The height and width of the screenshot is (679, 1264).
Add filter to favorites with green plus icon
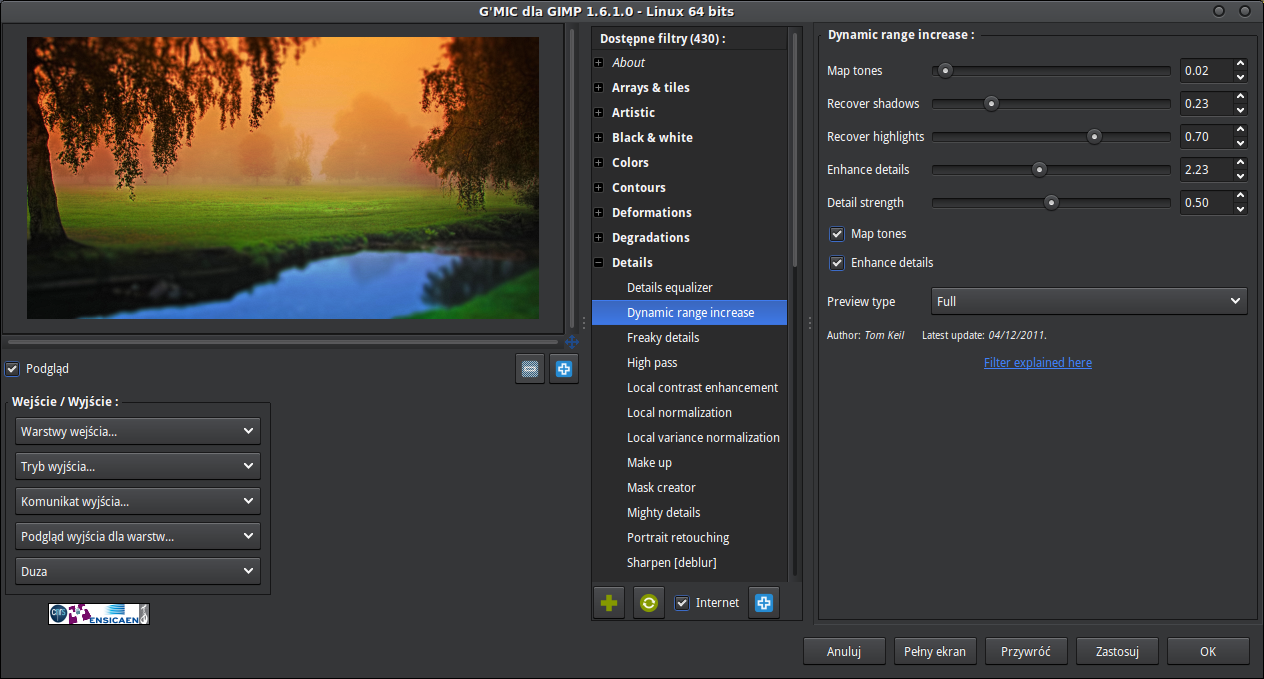609,602
